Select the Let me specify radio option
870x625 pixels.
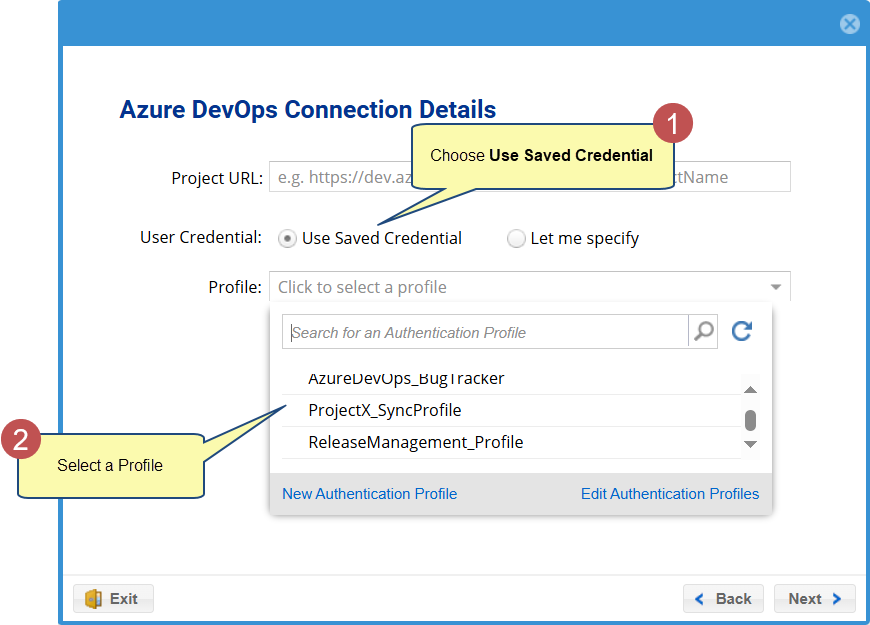[516, 239]
